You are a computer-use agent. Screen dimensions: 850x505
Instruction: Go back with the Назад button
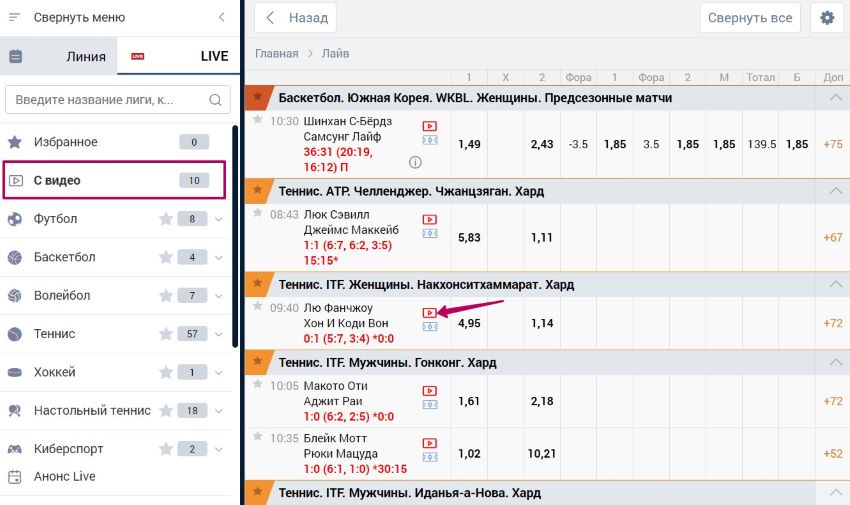295,18
